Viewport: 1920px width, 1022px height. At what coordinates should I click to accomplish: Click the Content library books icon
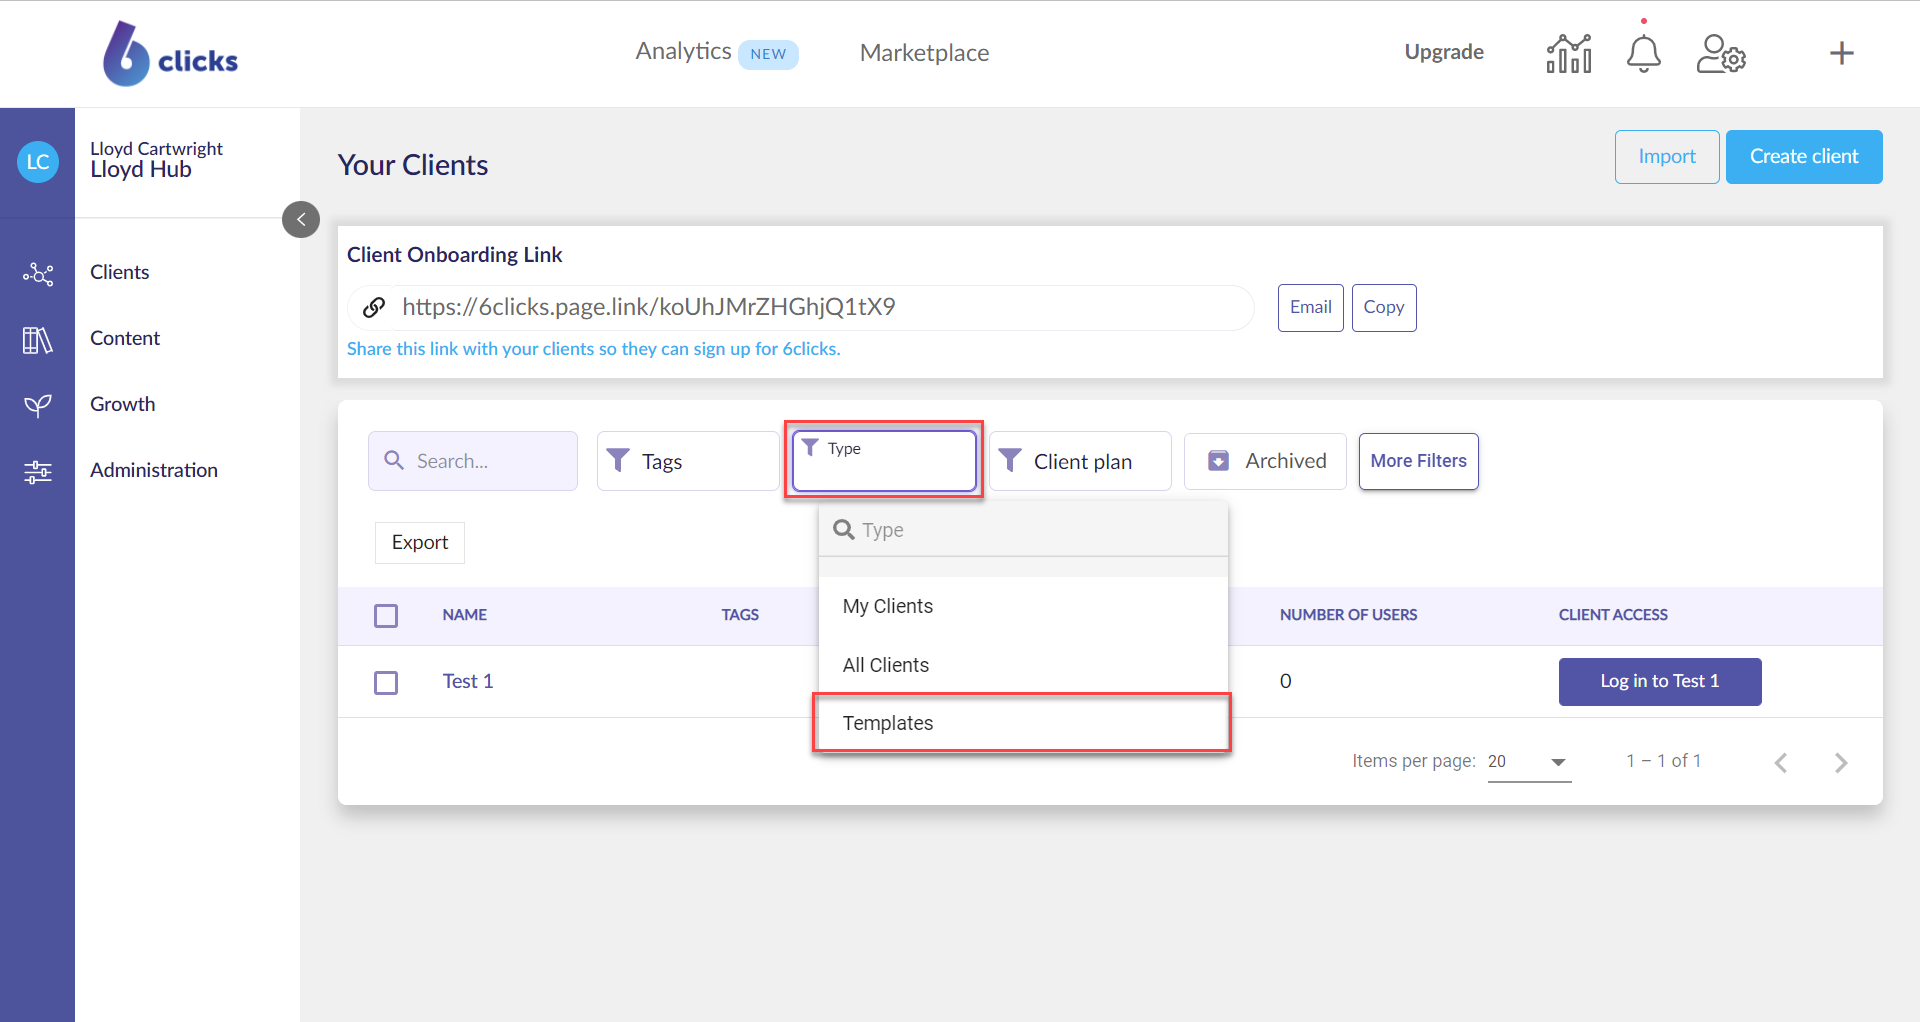coord(38,340)
